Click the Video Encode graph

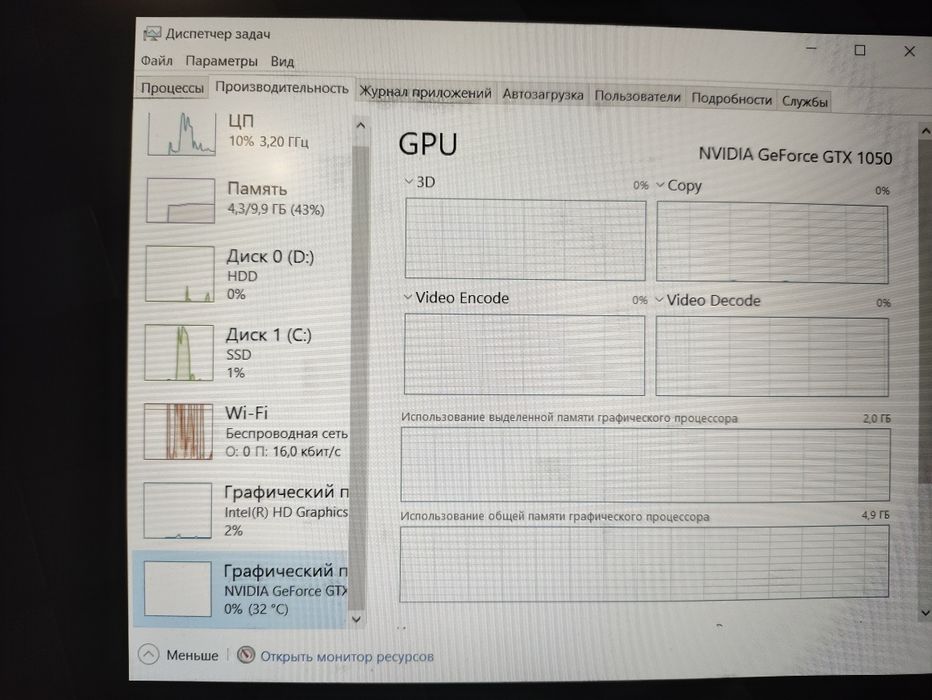pos(524,355)
